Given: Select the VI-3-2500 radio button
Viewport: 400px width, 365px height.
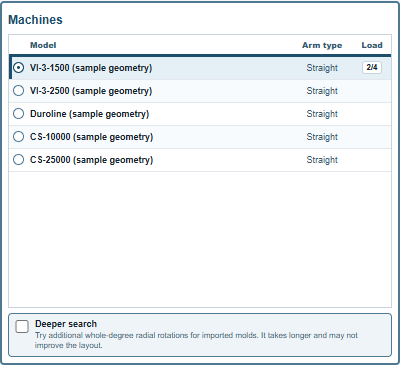Looking at the screenshot, I should (x=18, y=91).
